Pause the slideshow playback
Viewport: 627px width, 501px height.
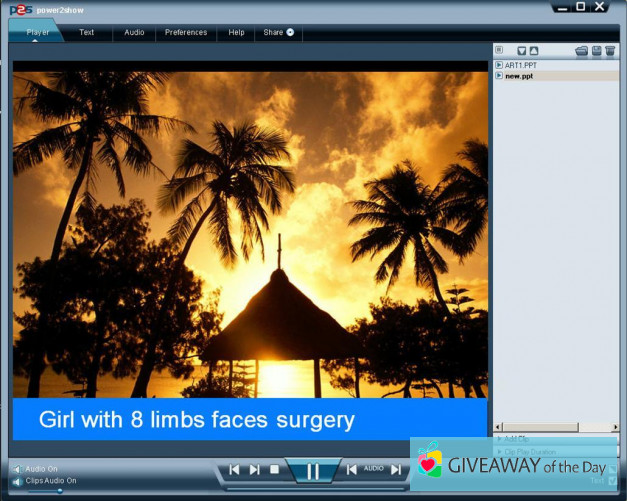312,470
